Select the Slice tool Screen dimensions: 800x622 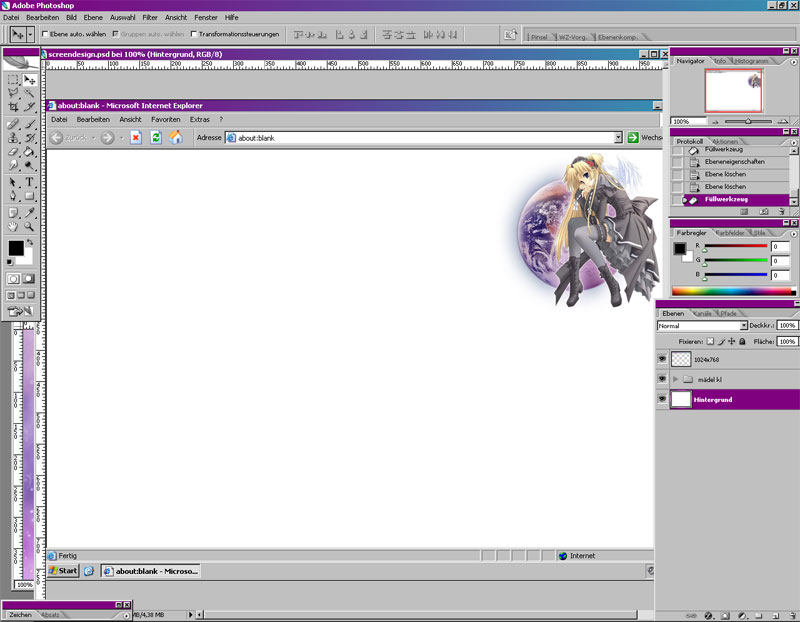click(30, 106)
